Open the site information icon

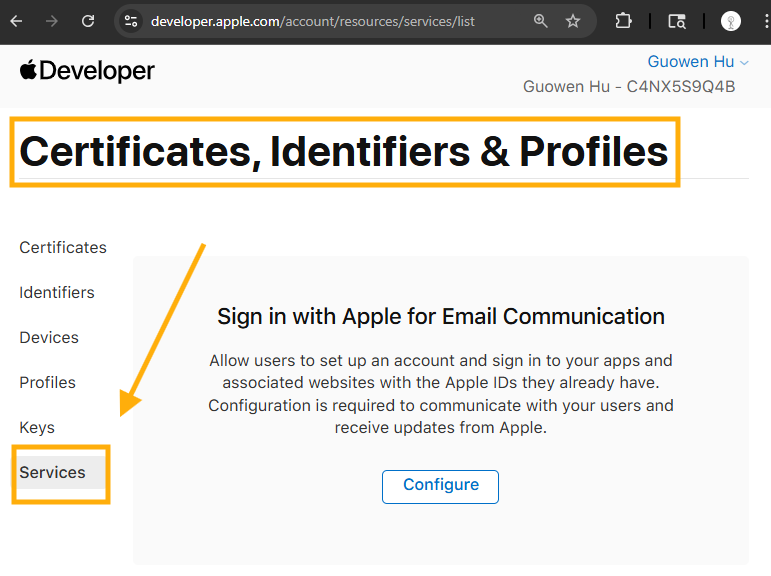131,21
